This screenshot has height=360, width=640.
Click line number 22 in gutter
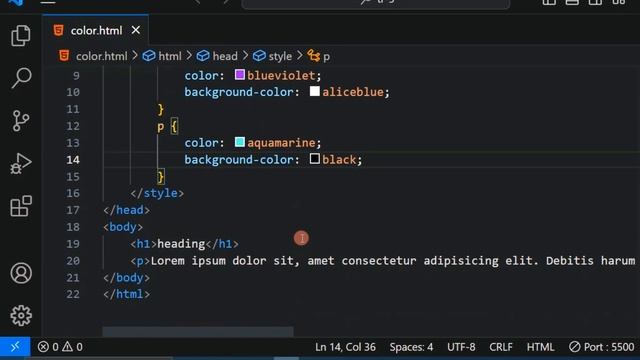tap(73, 294)
